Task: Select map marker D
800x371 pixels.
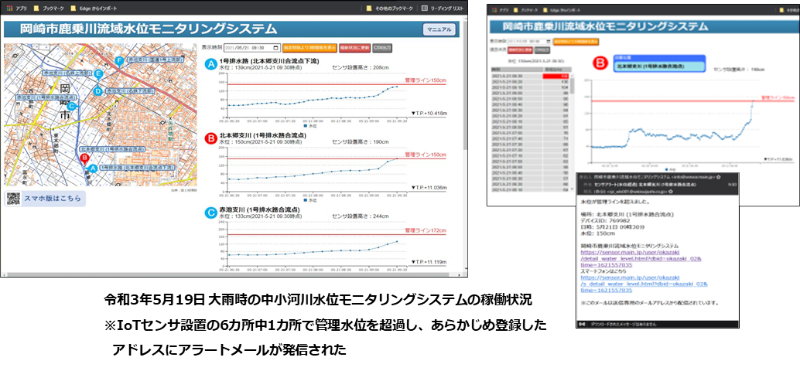Action: pyautogui.click(x=98, y=91)
